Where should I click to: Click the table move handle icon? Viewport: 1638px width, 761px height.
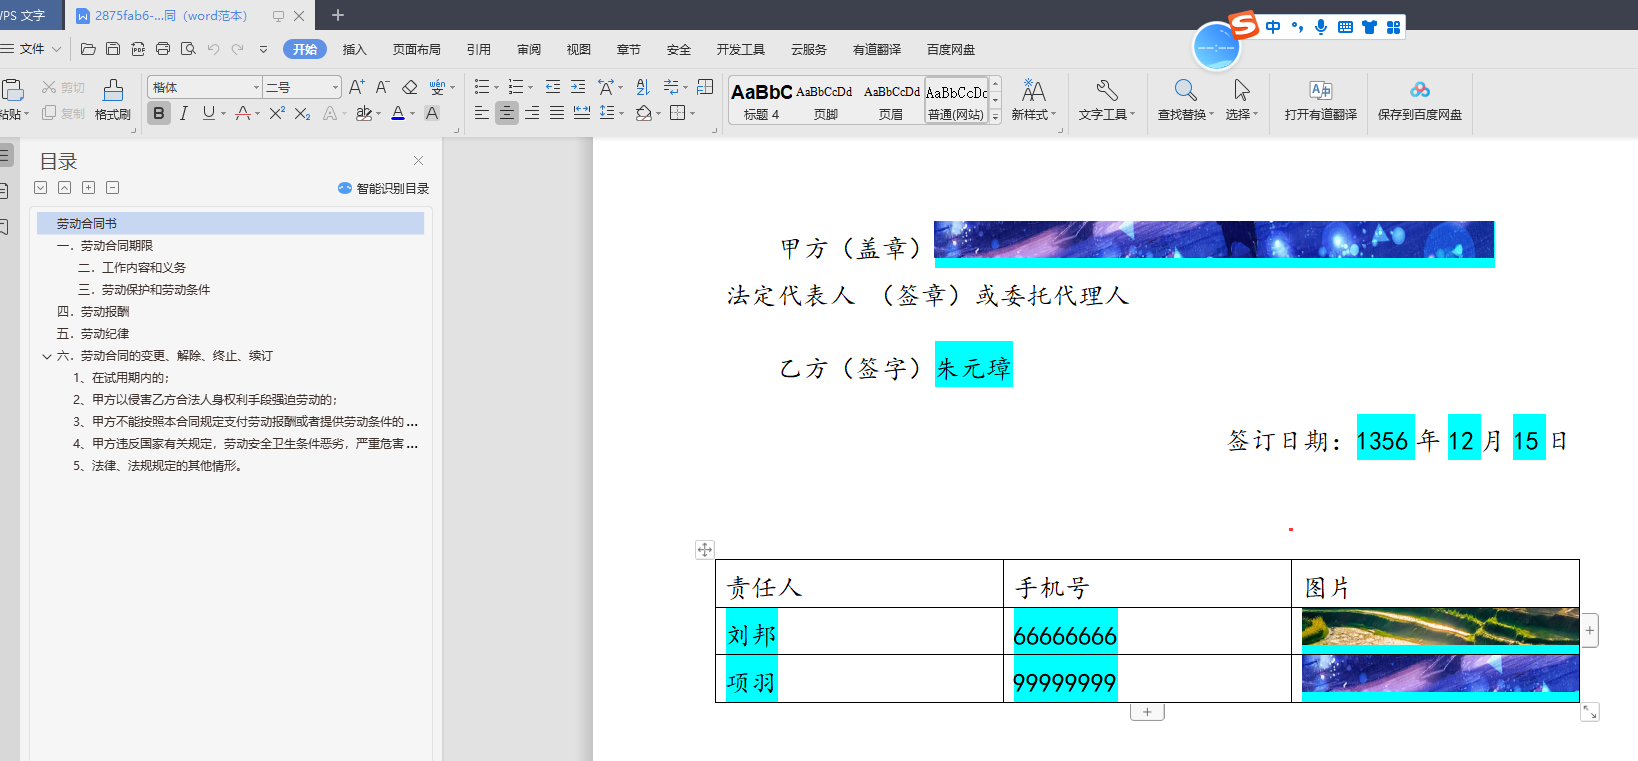[705, 550]
